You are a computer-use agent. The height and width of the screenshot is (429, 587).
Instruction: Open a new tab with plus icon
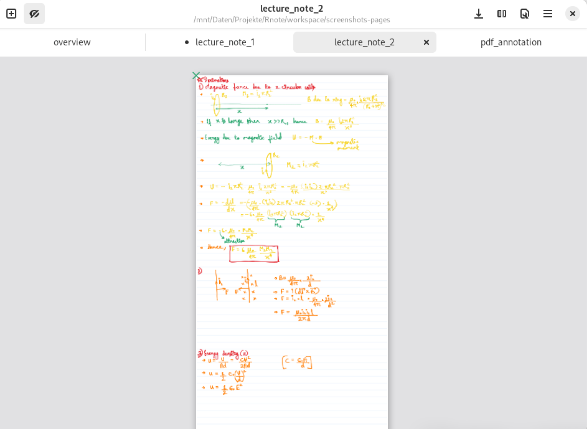pyautogui.click(x=11, y=14)
